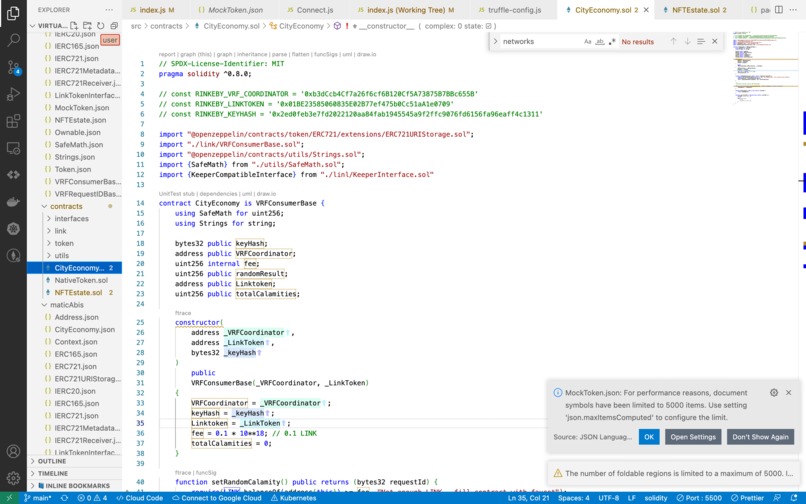
Task: Click Connect to Google Cloud in status bar
Action: (217, 498)
